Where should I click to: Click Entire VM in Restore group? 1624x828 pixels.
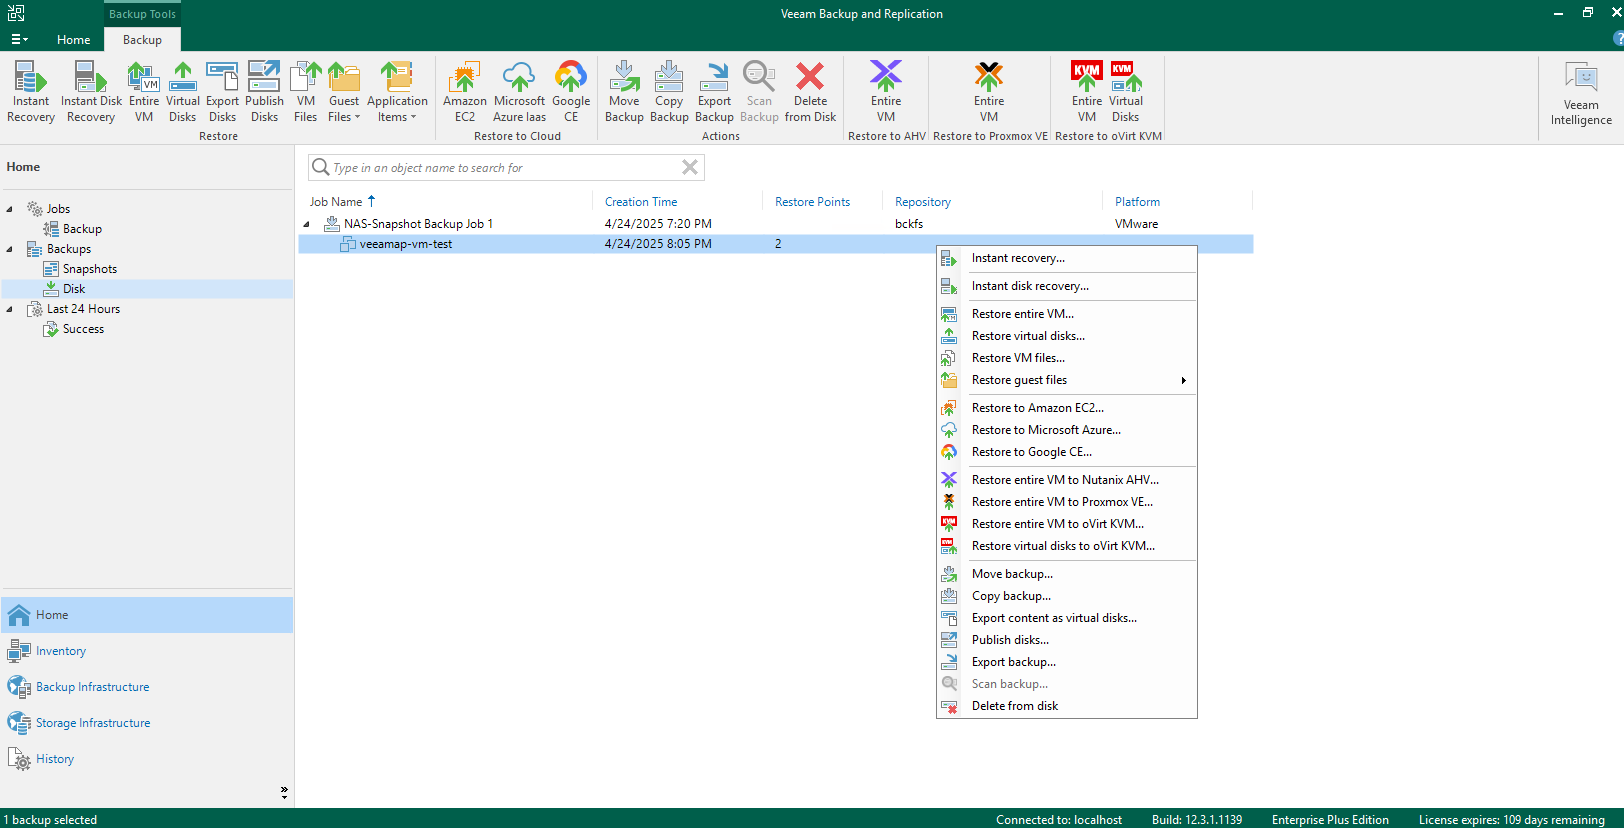144,92
